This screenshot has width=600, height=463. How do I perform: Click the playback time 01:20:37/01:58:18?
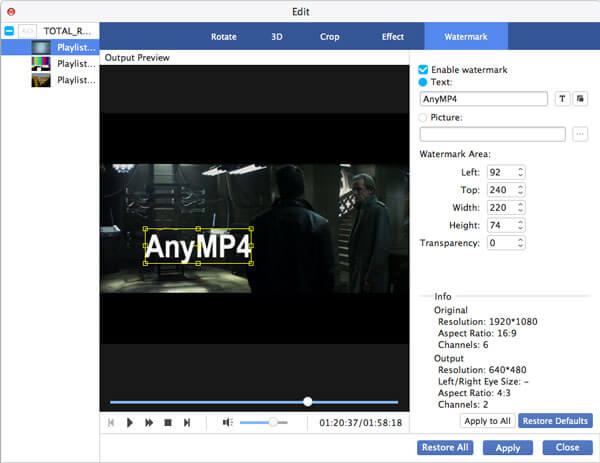coord(360,423)
